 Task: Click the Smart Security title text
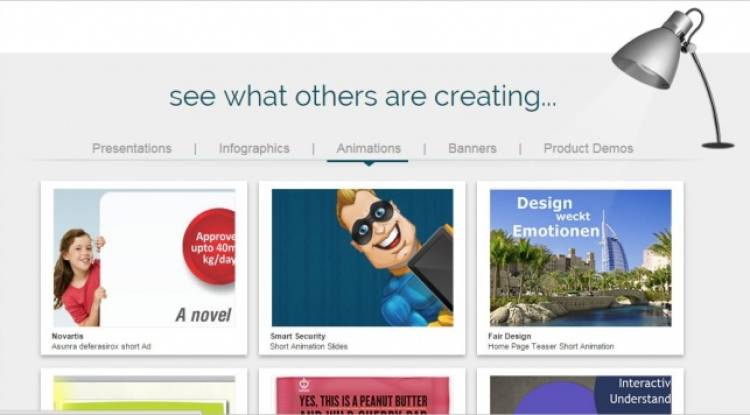click(x=298, y=336)
